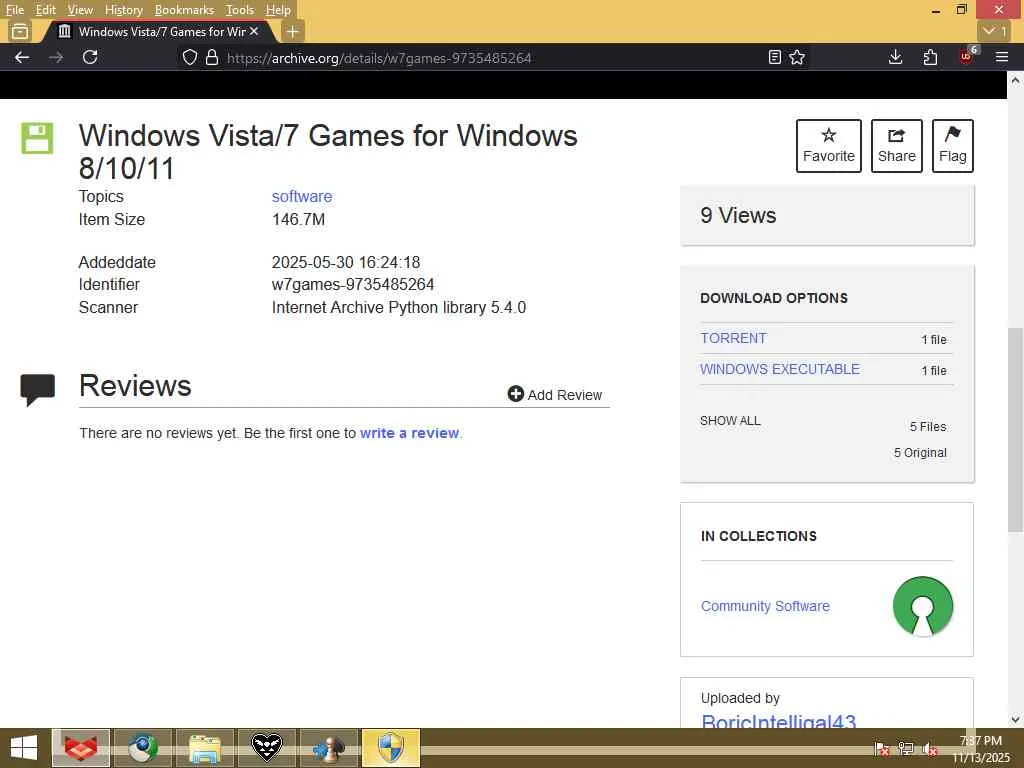
Task: Open the Windows Start button
Action: click(x=24, y=748)
